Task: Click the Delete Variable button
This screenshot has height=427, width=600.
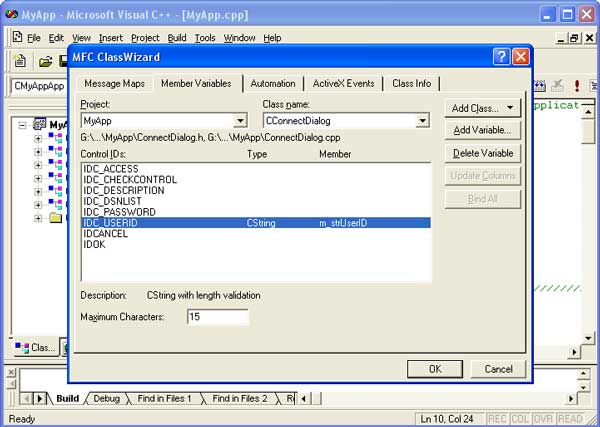Action: (x=483, y=153)
